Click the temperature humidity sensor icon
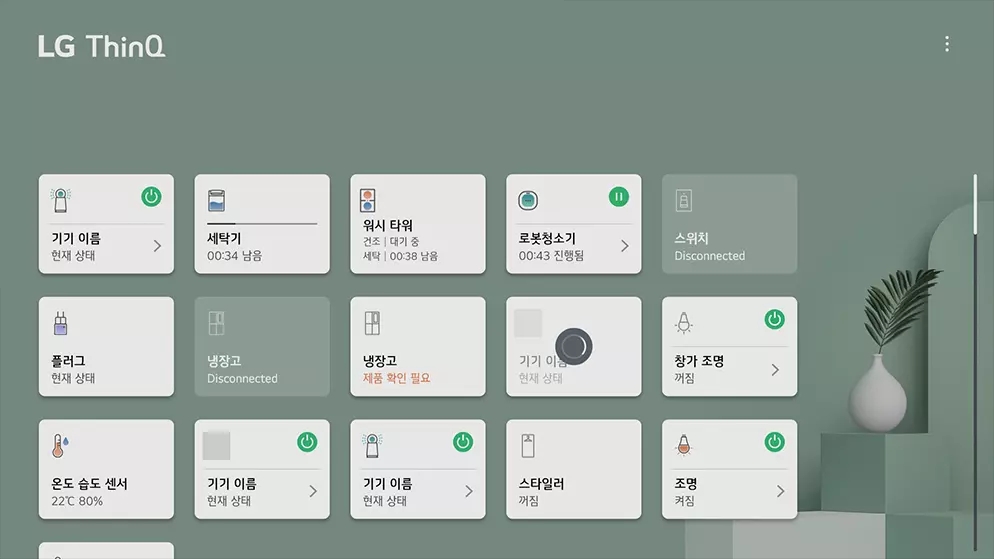Screen dimensions: 994x559 click(61, 446)
